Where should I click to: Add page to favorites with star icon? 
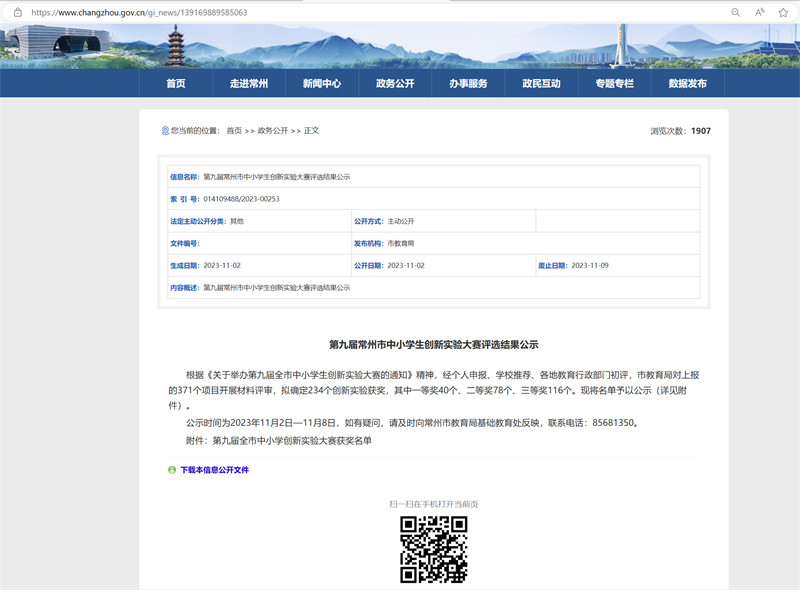coord(783,12)
